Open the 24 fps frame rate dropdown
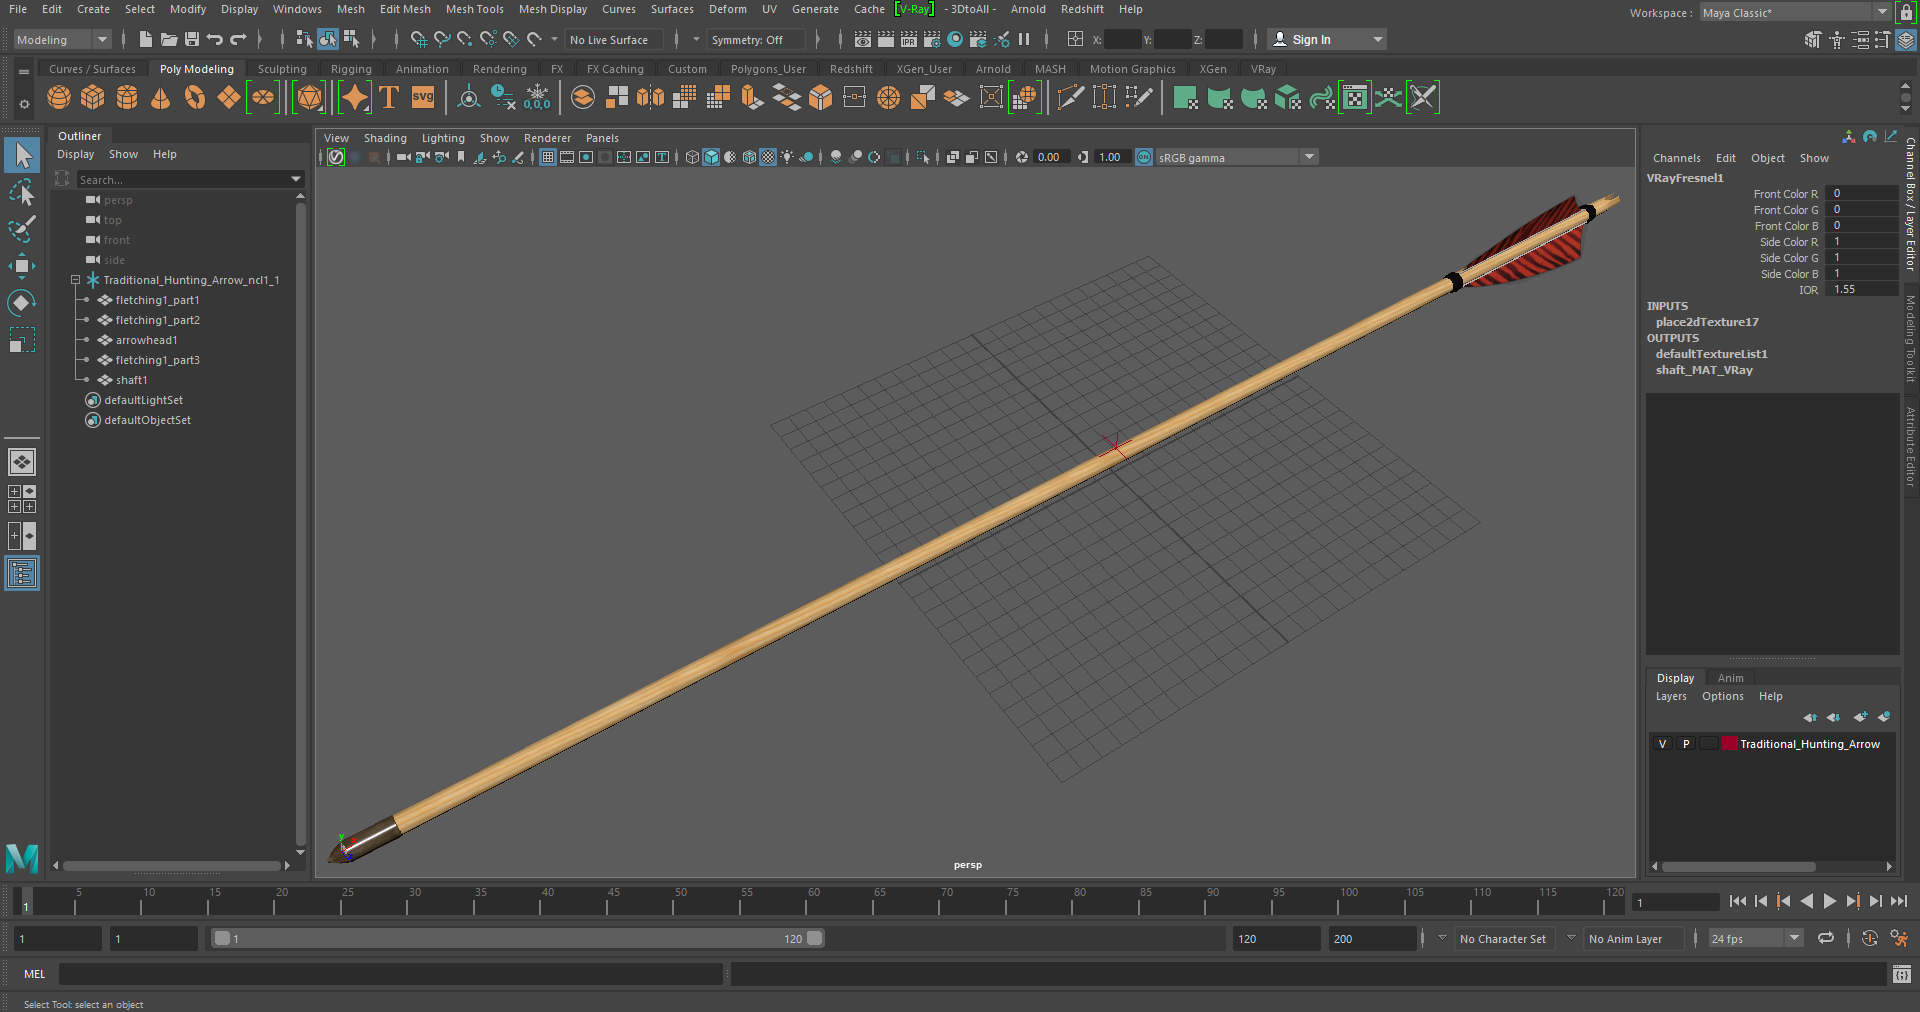The width and height of the screenshot is (1920, 1012). (x=1755, y=938)
